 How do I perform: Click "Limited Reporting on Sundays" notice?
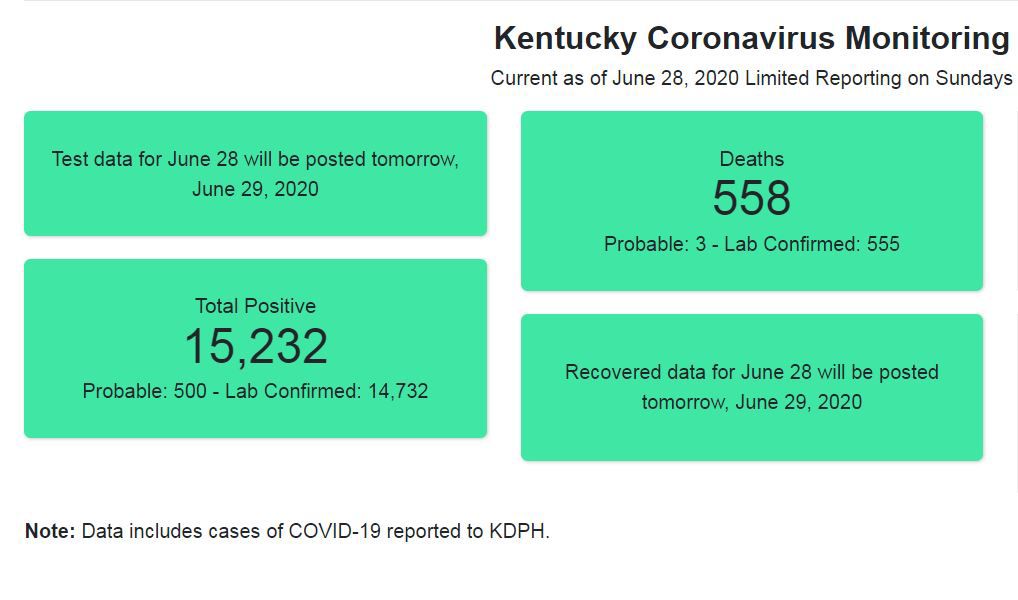[878, 78]
